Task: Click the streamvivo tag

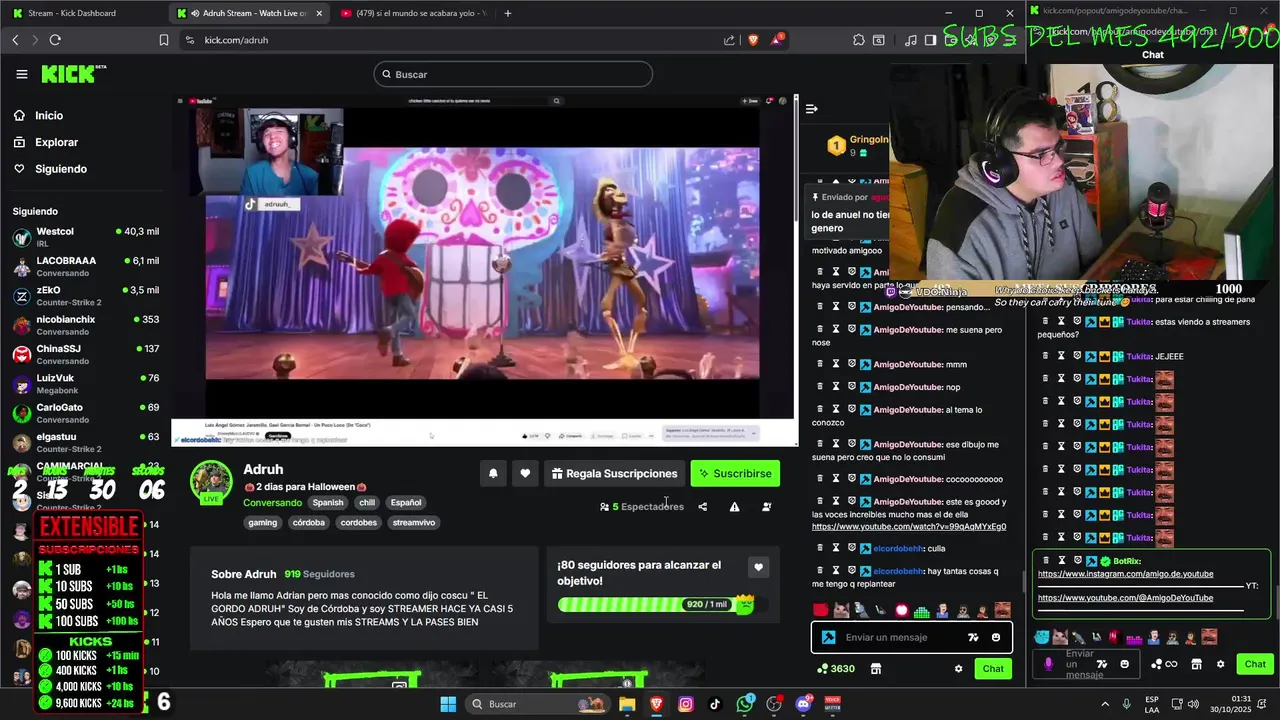Action: tap(413, 523)
